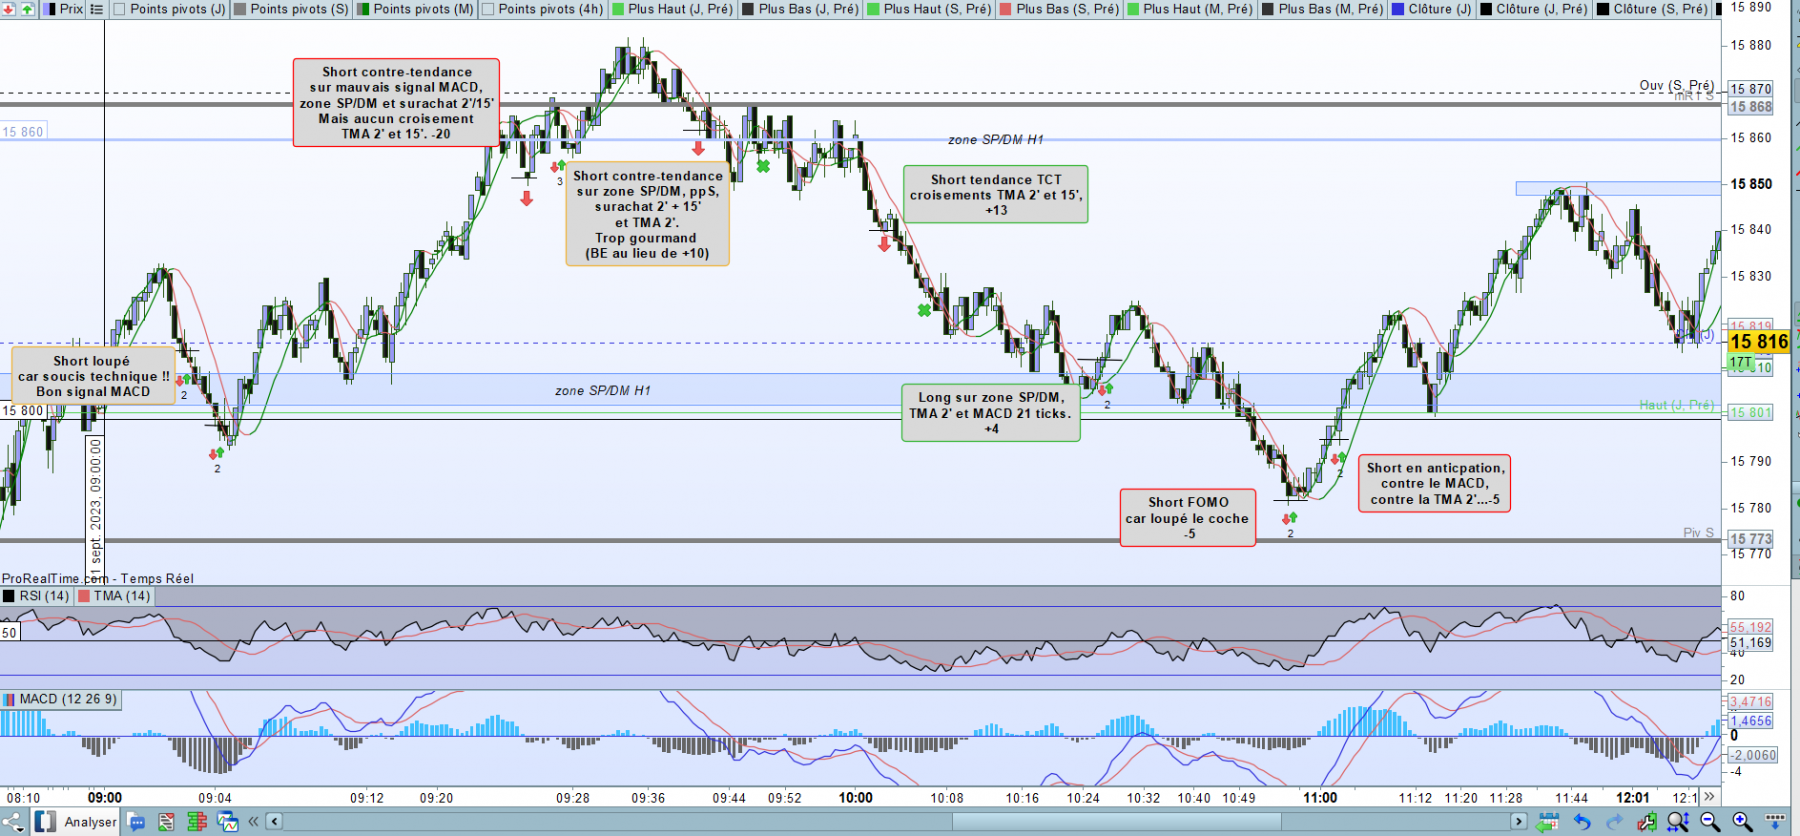Click the zoom in magnifier
Viewport: 1800px width, 836px height.
click(1742, 822)
